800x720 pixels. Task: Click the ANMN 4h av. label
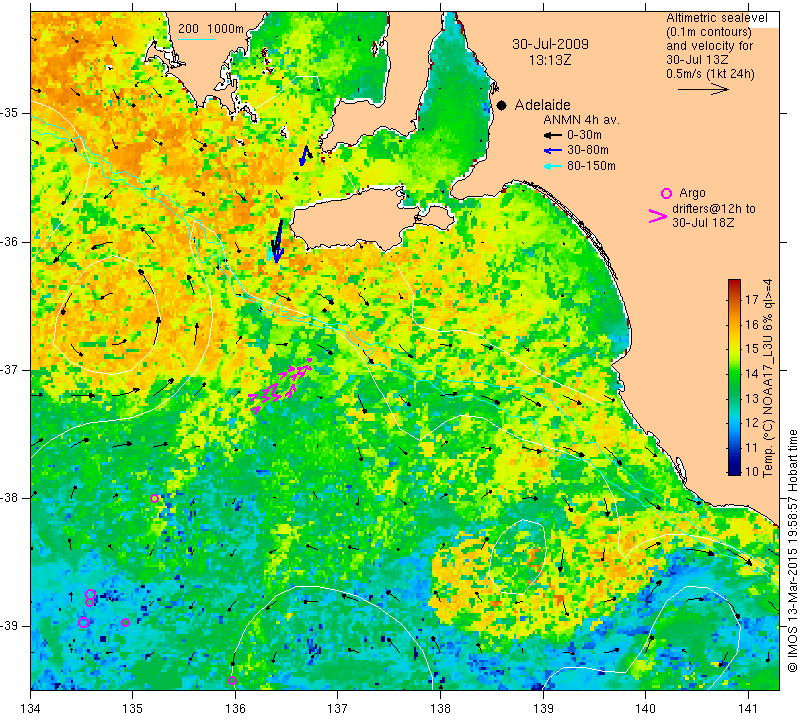(x=581, y=120)
